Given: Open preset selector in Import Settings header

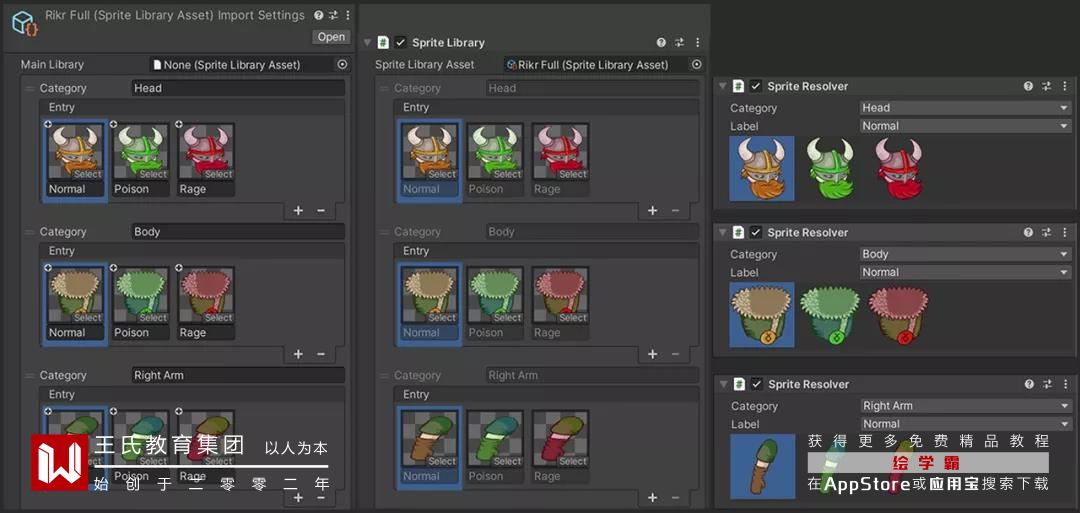Looking at the screenshot, I should coord(333,15).
